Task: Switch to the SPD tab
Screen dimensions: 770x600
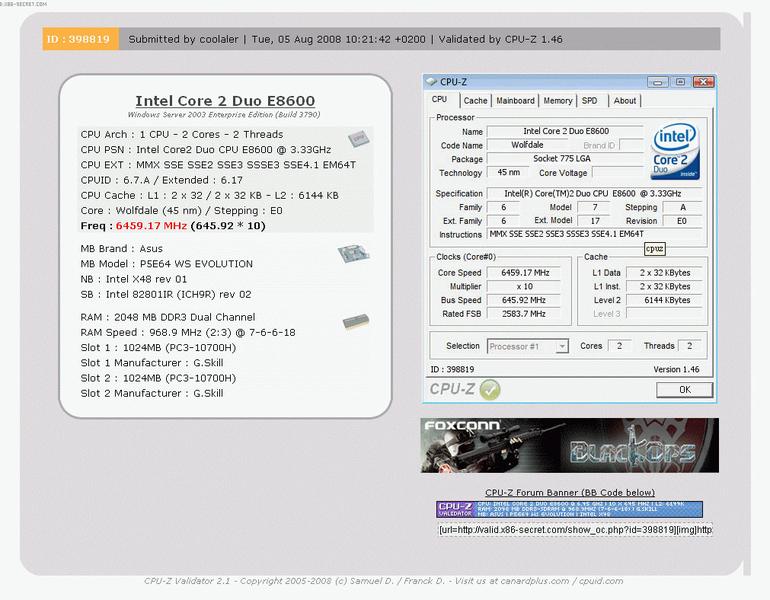Action: click(589, 101)
